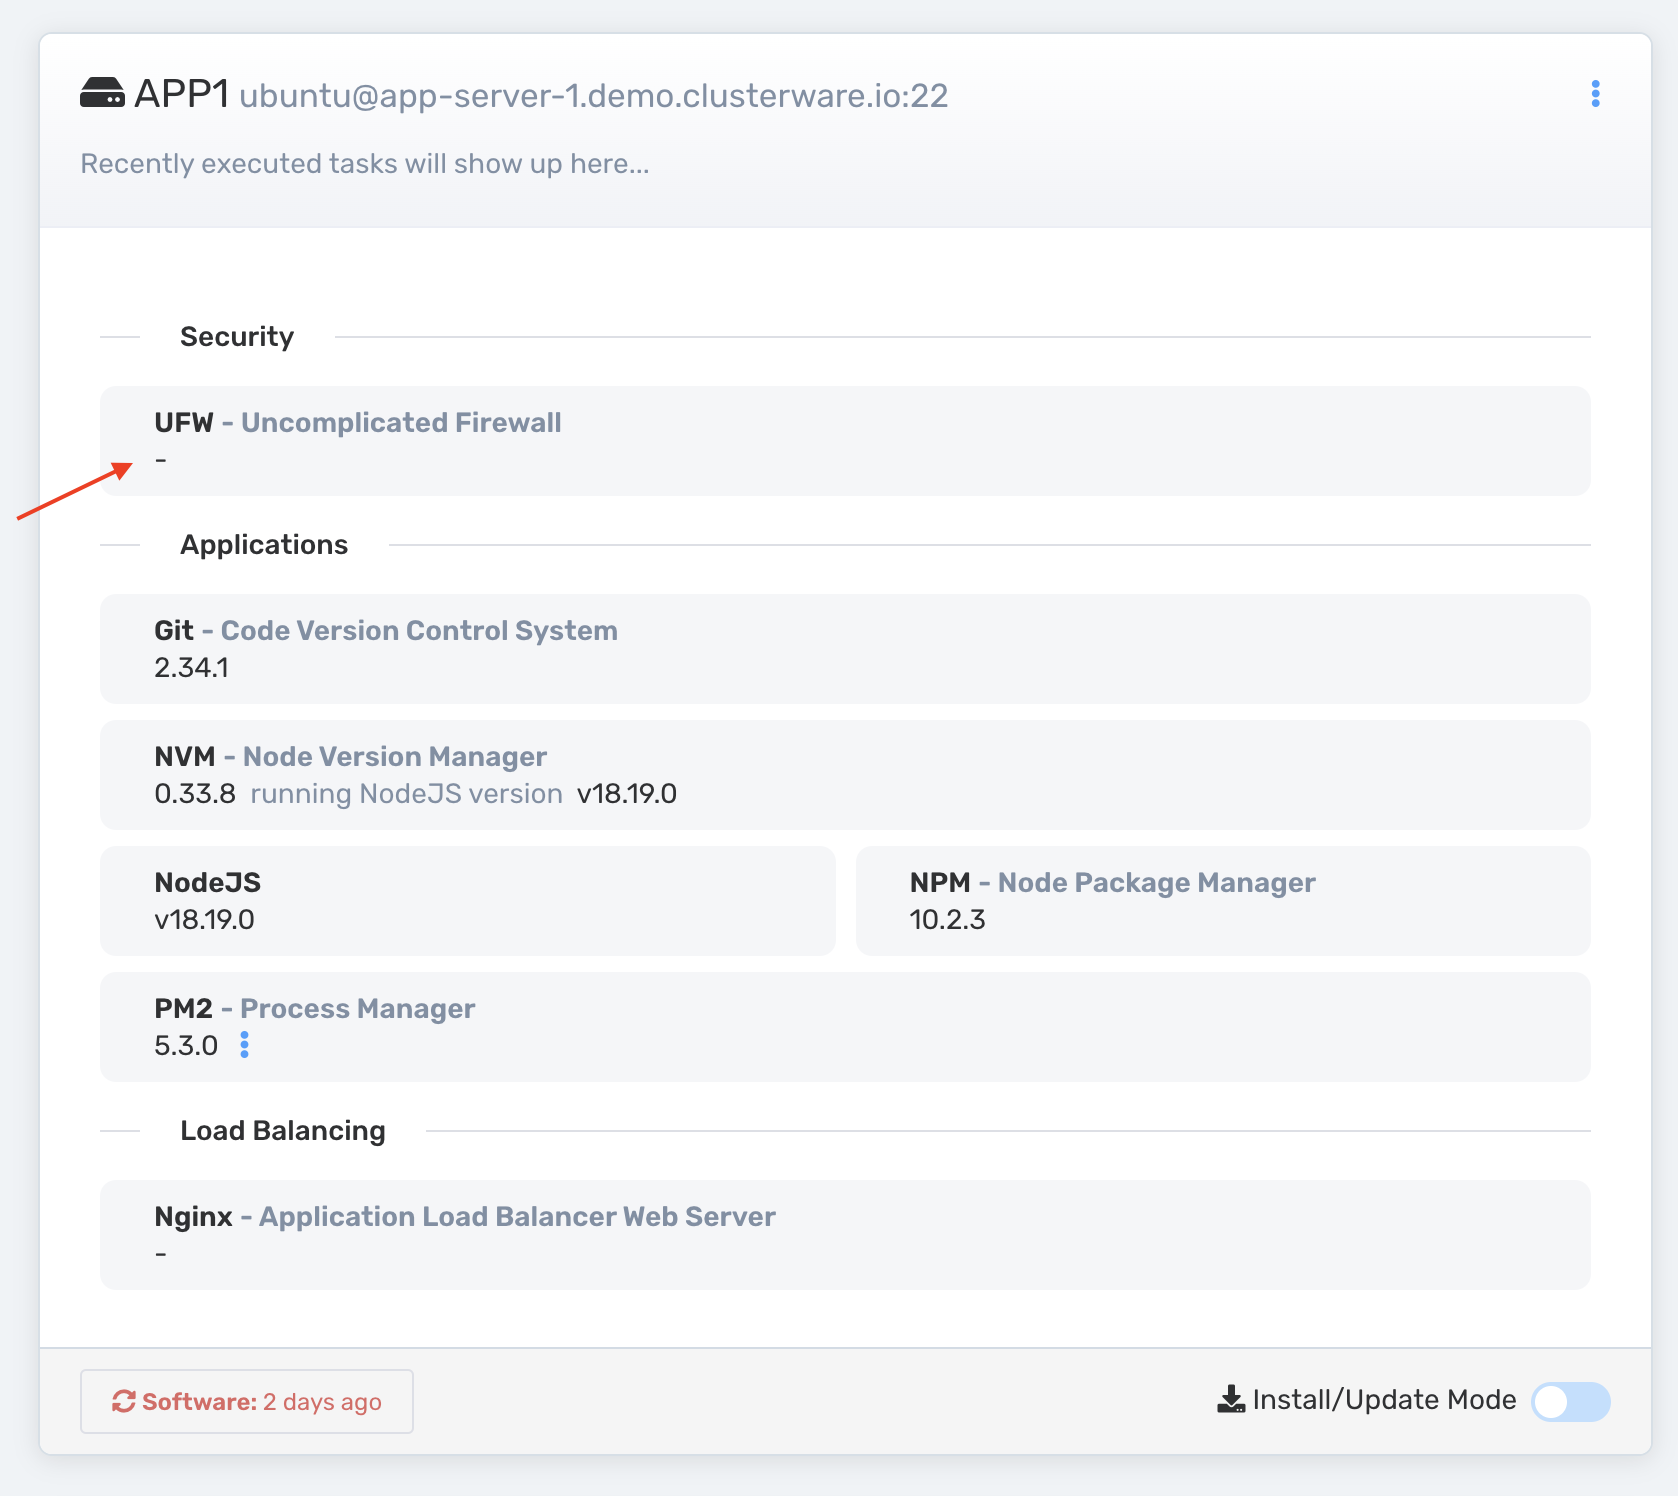Click the Load Balancing section heading
Image resolution: width=1678 pixels, height=1496 pixels.
click(x=283, y=1130)
